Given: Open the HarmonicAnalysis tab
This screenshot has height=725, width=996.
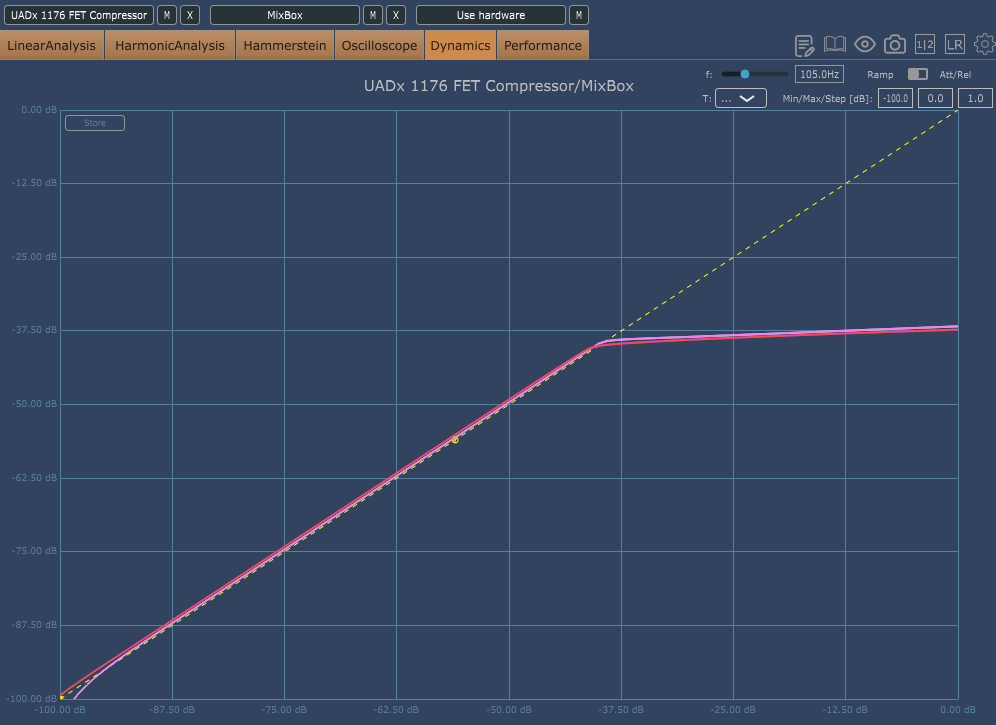Looking at the screenshot, I should [168, 45].
